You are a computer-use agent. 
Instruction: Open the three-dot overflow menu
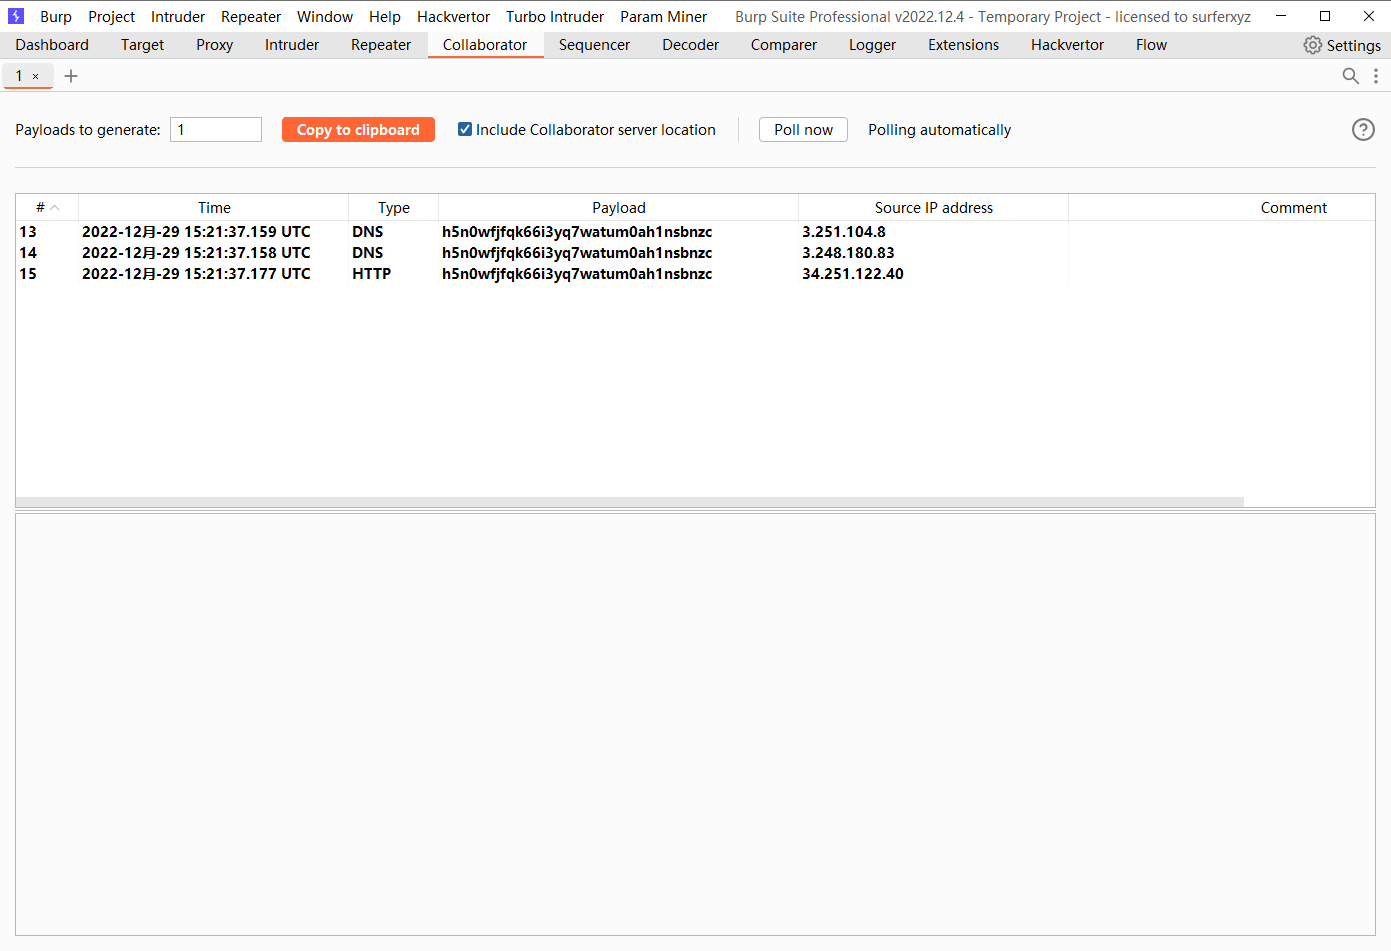1377,76
